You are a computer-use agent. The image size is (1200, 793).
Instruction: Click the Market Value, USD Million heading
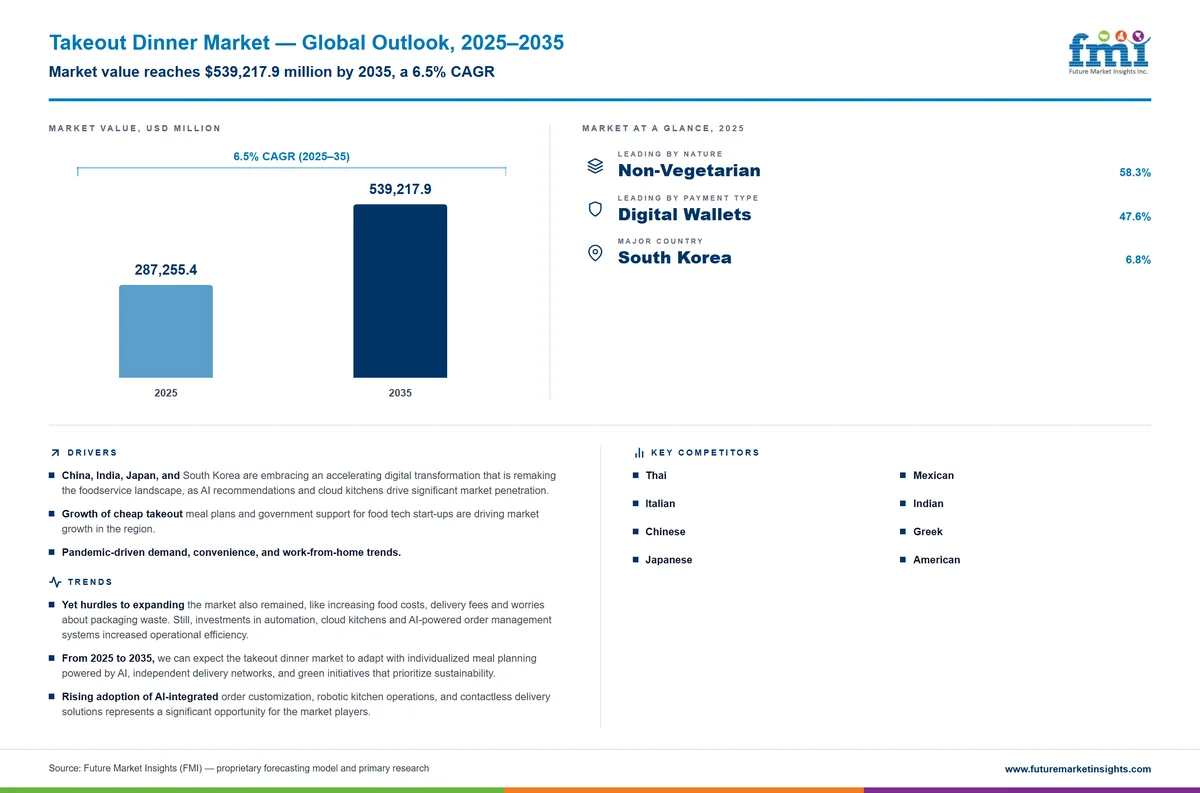[135, 128]
